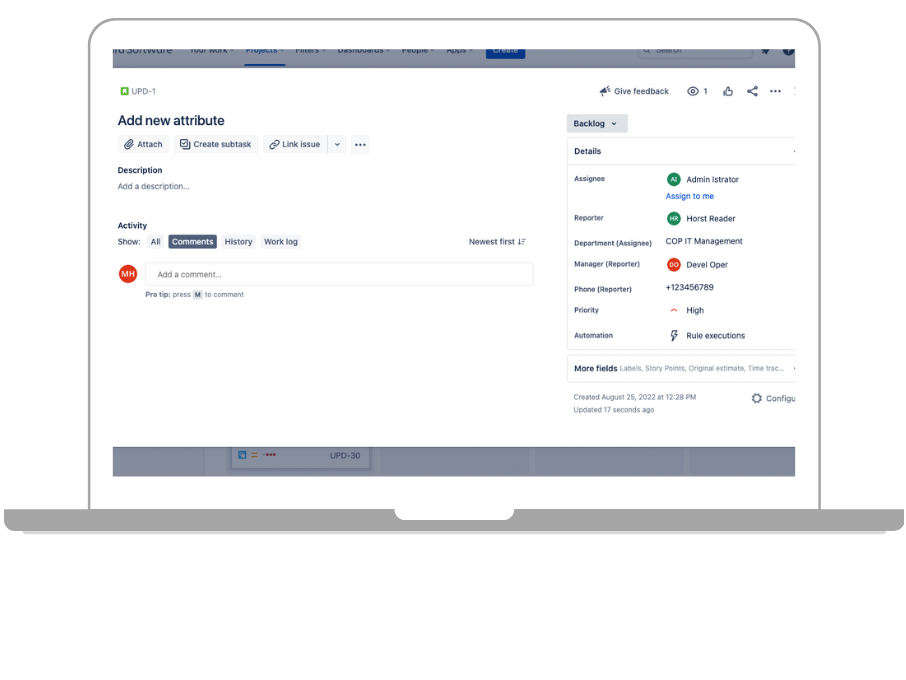Click the green story issue type icon

click(x=124, y=91)
